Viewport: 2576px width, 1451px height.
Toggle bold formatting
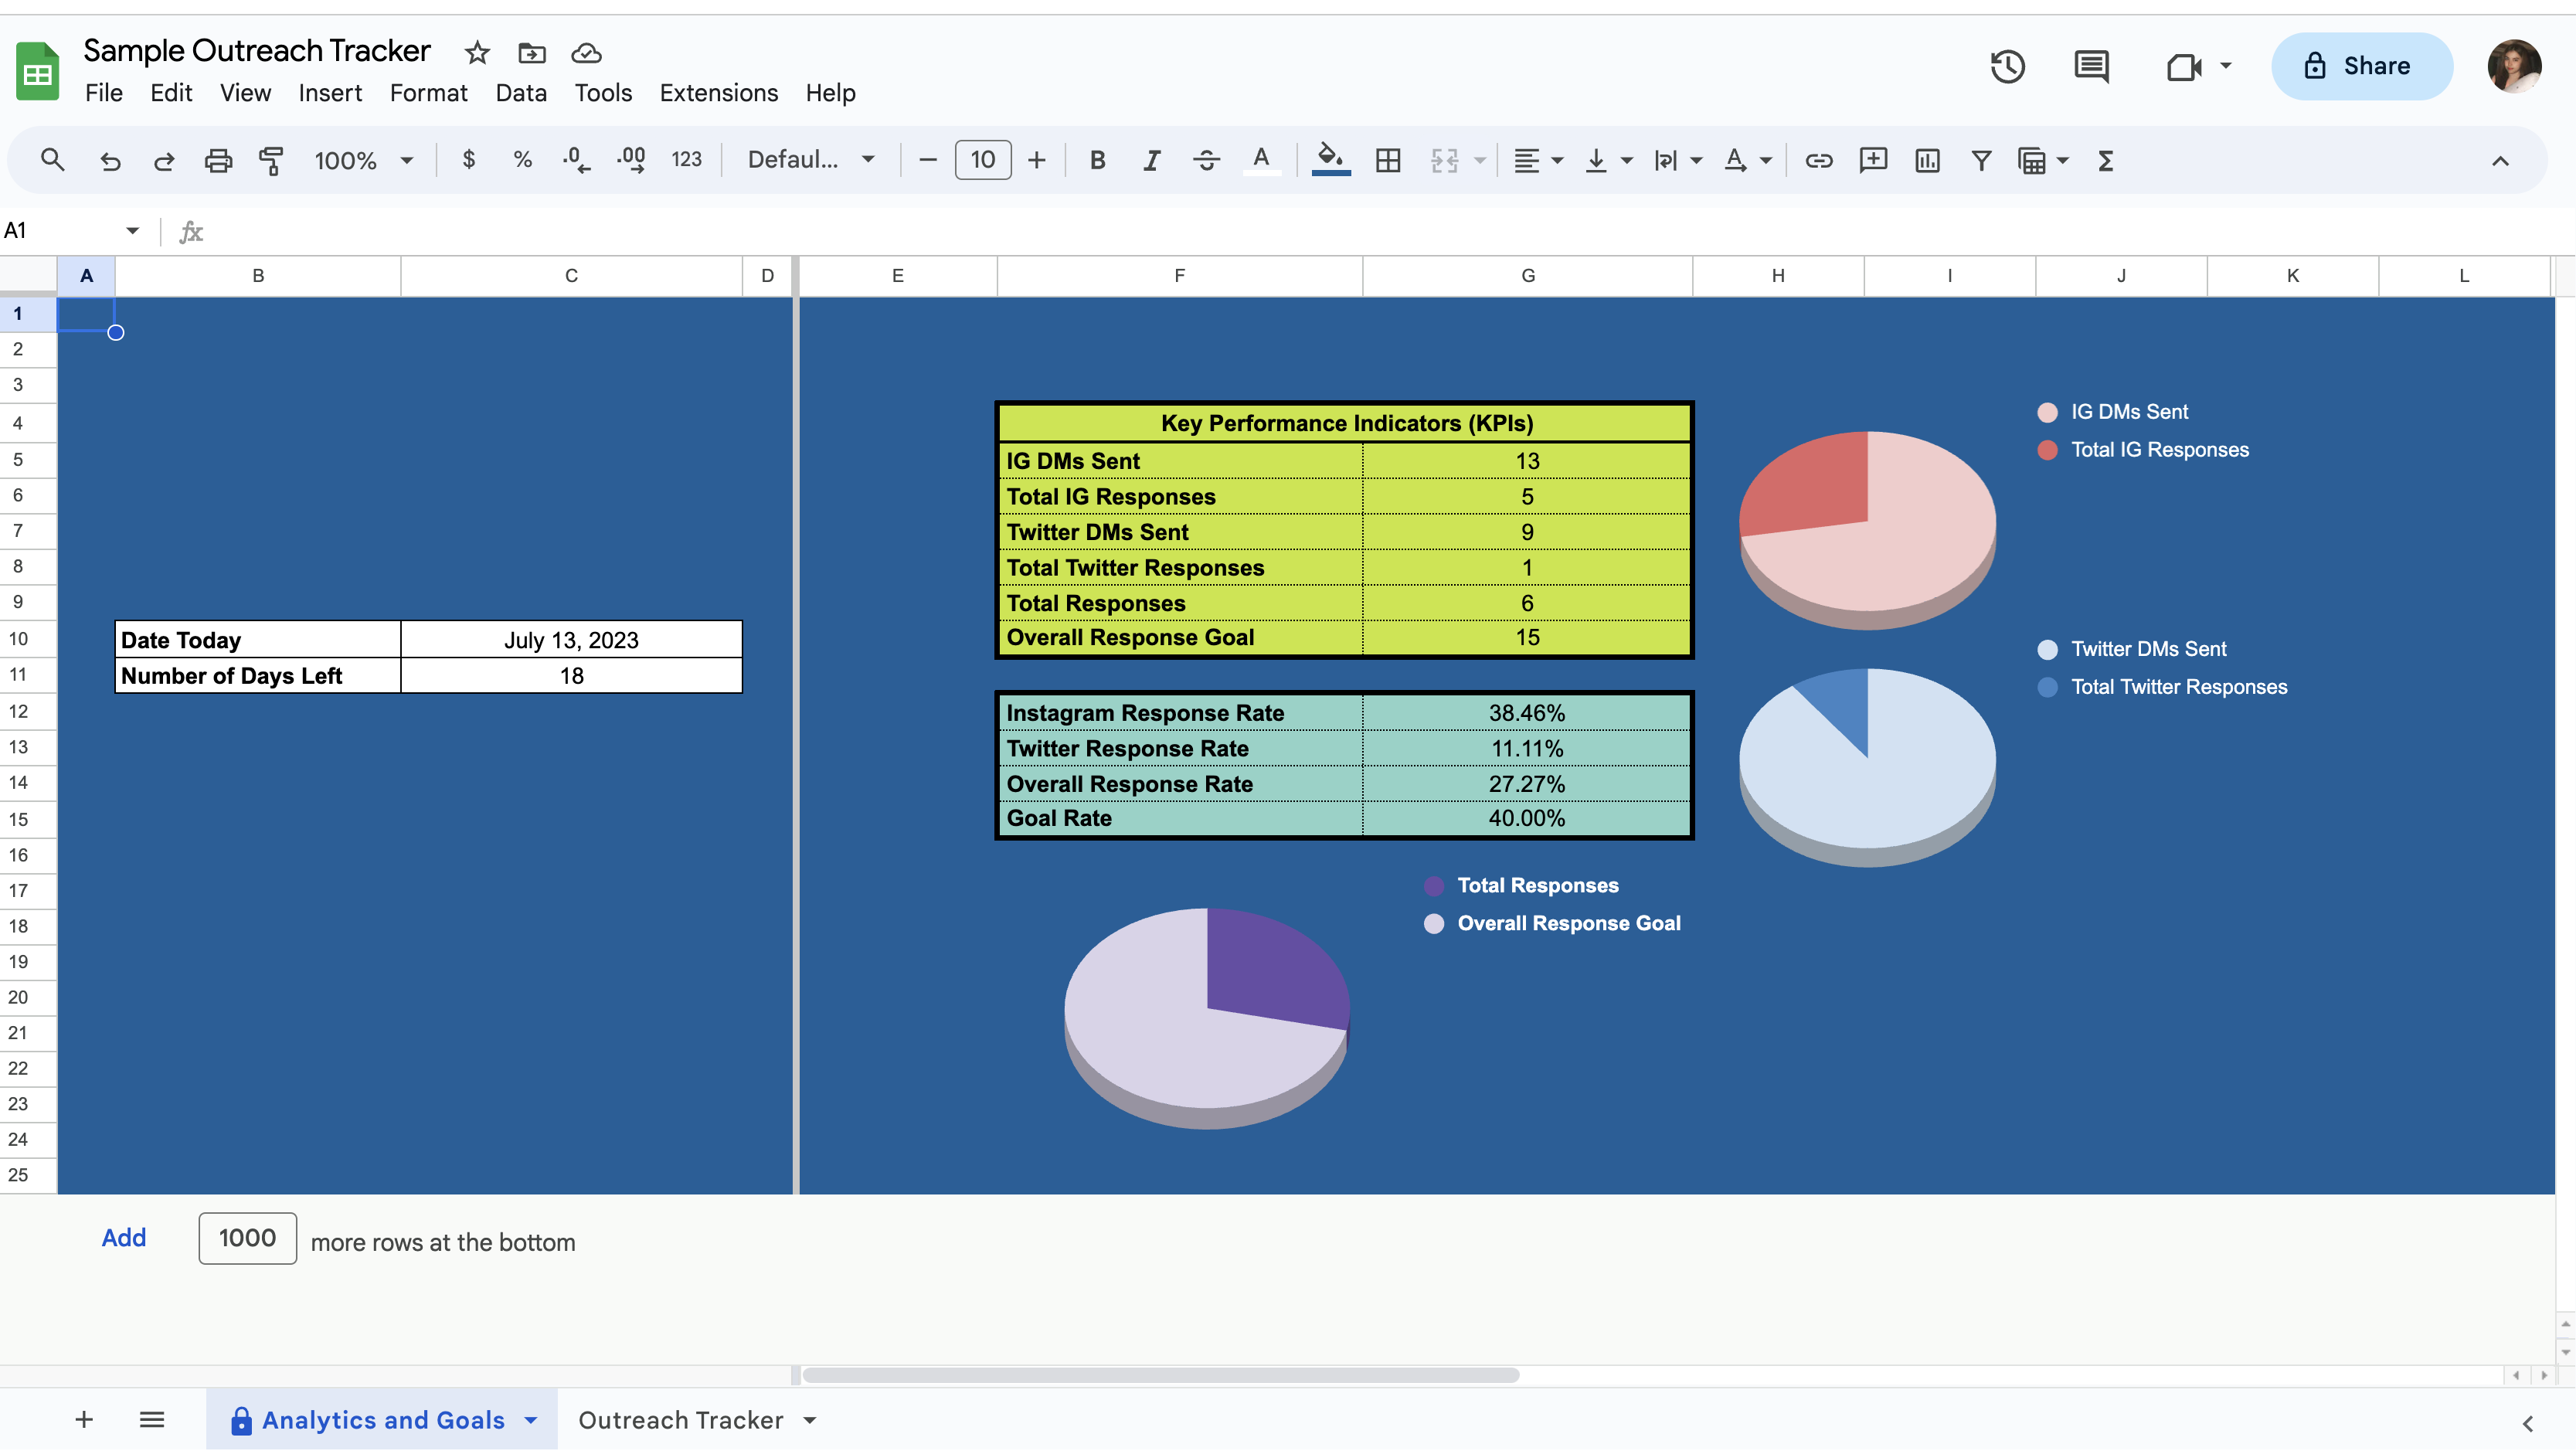point(1097,160)
